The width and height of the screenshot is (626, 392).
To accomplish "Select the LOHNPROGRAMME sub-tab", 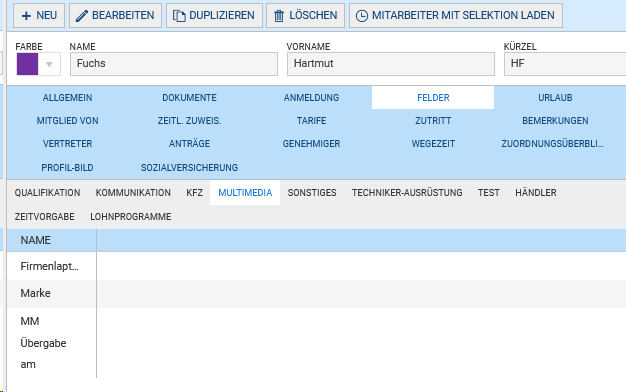I will tap(131, 217).
